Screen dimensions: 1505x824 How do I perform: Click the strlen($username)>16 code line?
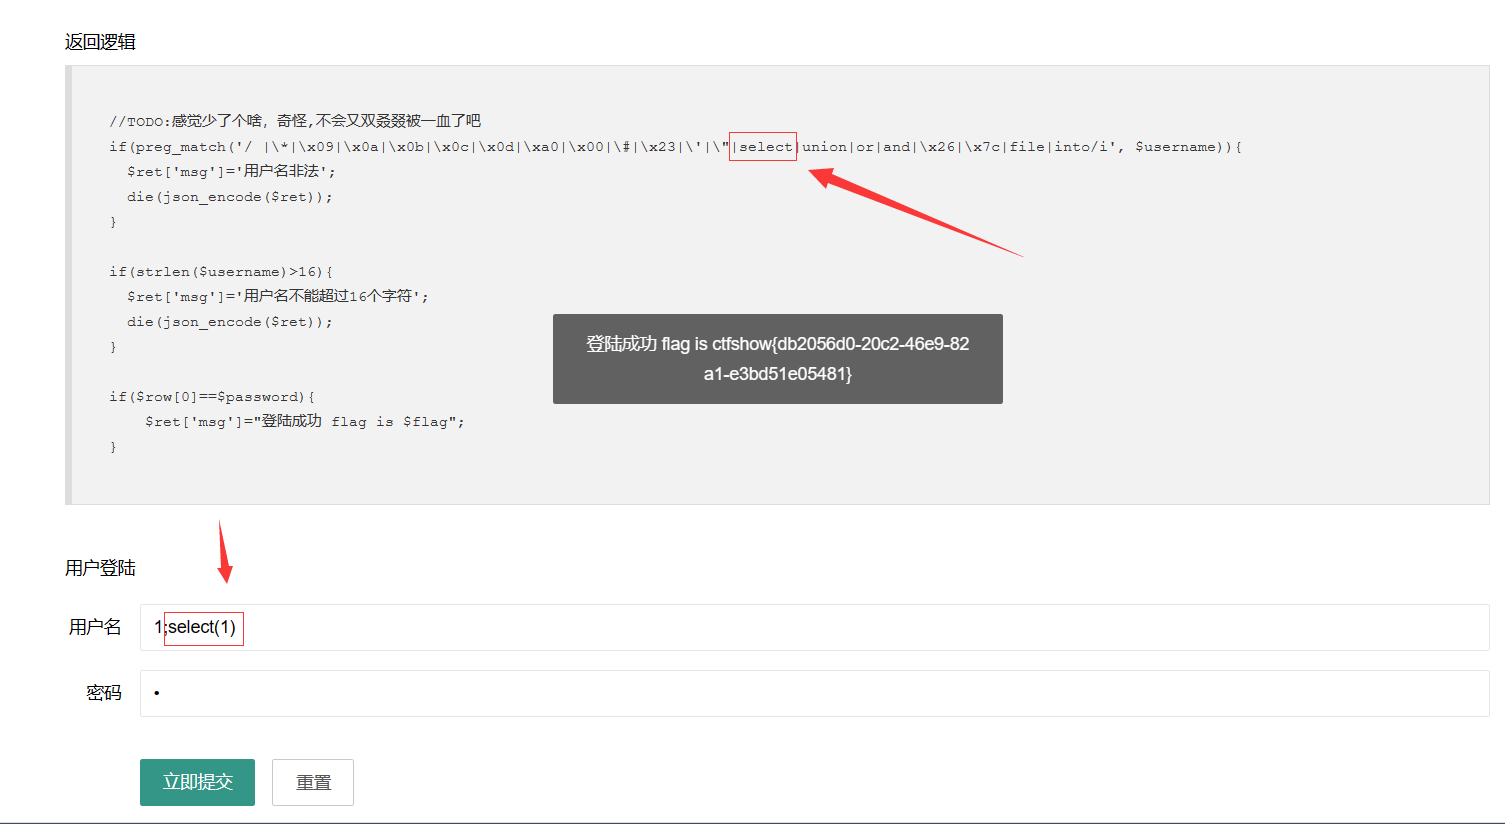(x=221, y=272)
